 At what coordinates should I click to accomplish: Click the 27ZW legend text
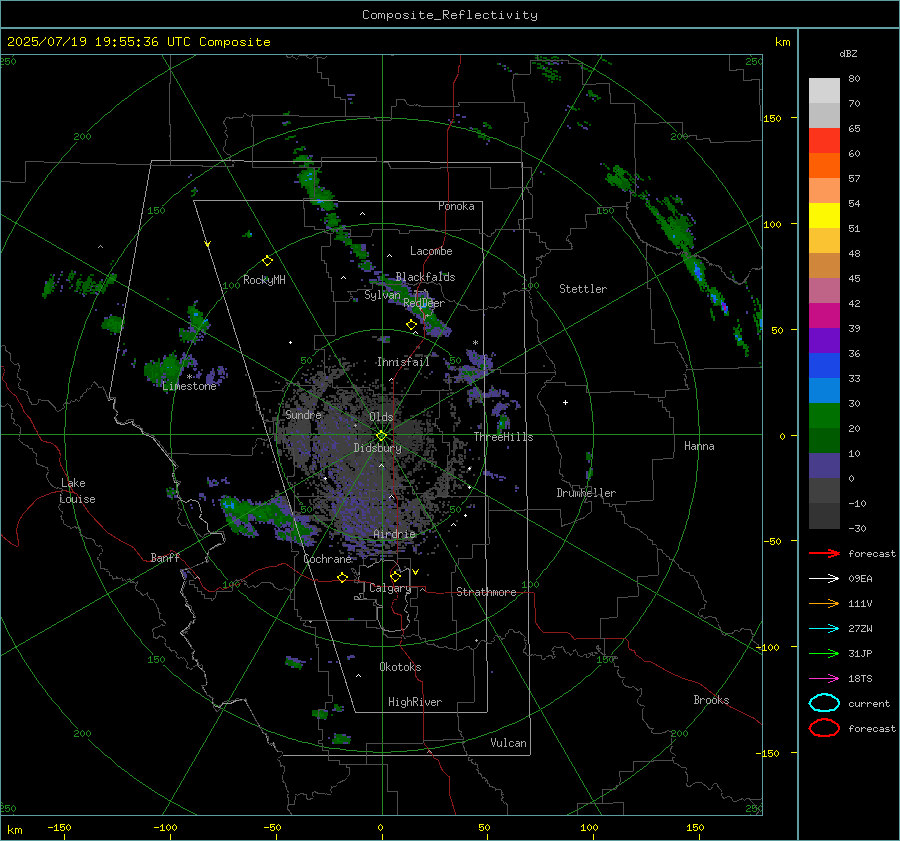[860, 629]
